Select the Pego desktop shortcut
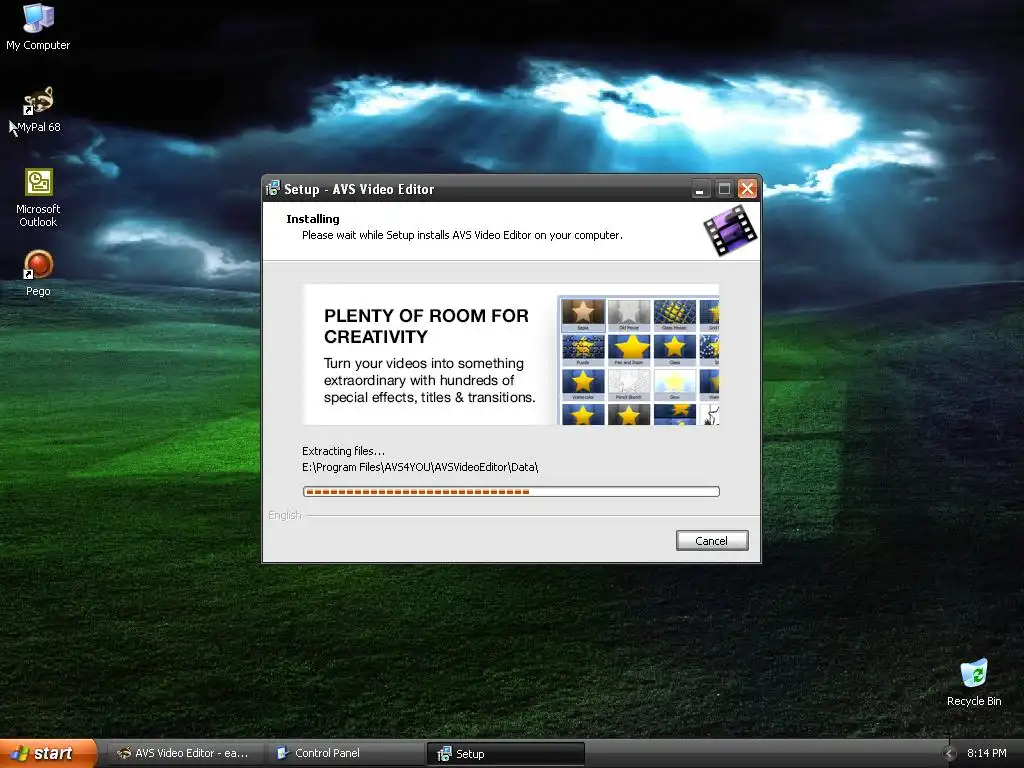 click(x=38, y=273)
